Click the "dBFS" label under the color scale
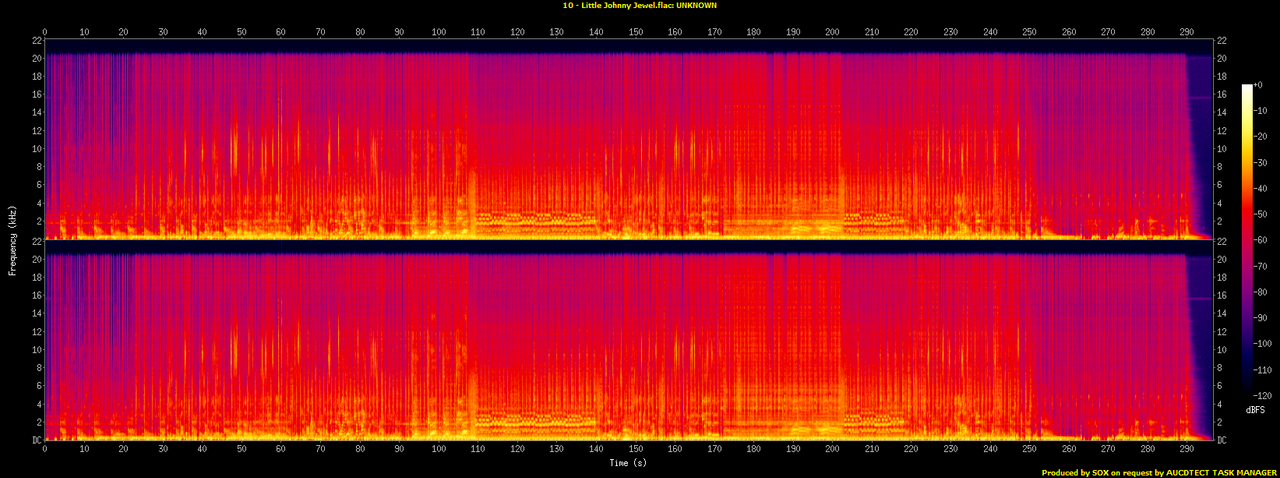 click(x=1255, y=411)
